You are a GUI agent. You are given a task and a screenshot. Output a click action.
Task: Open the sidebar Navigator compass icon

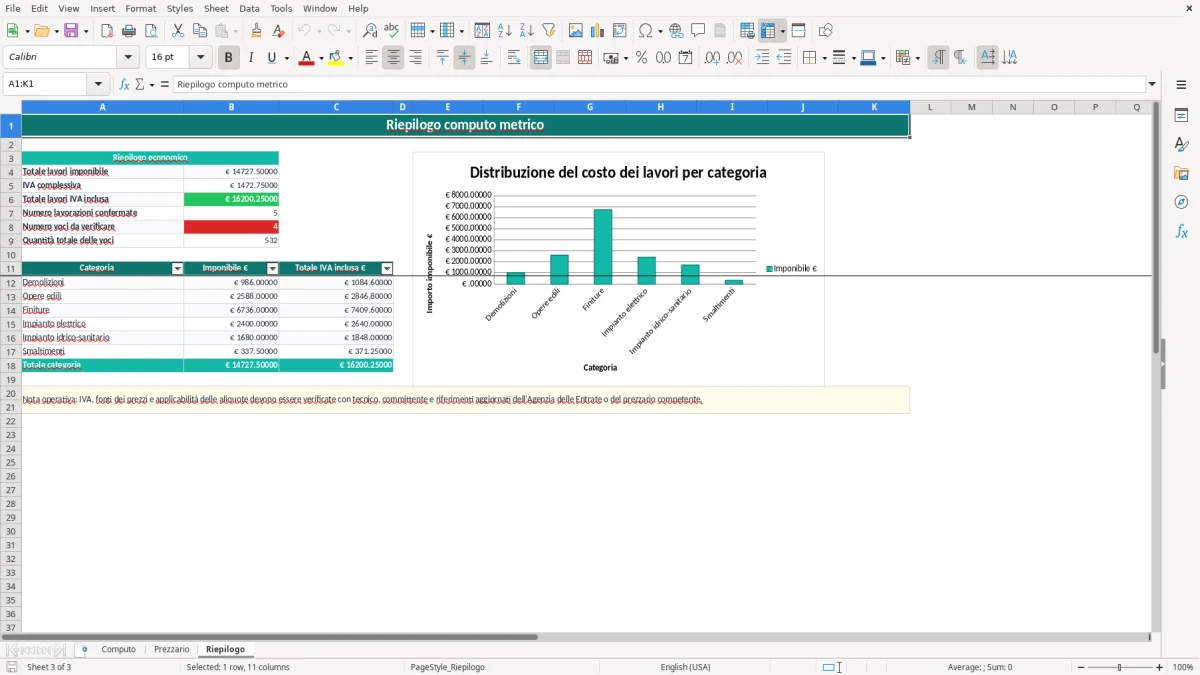pyautogui.click(x=1181, y=202)
